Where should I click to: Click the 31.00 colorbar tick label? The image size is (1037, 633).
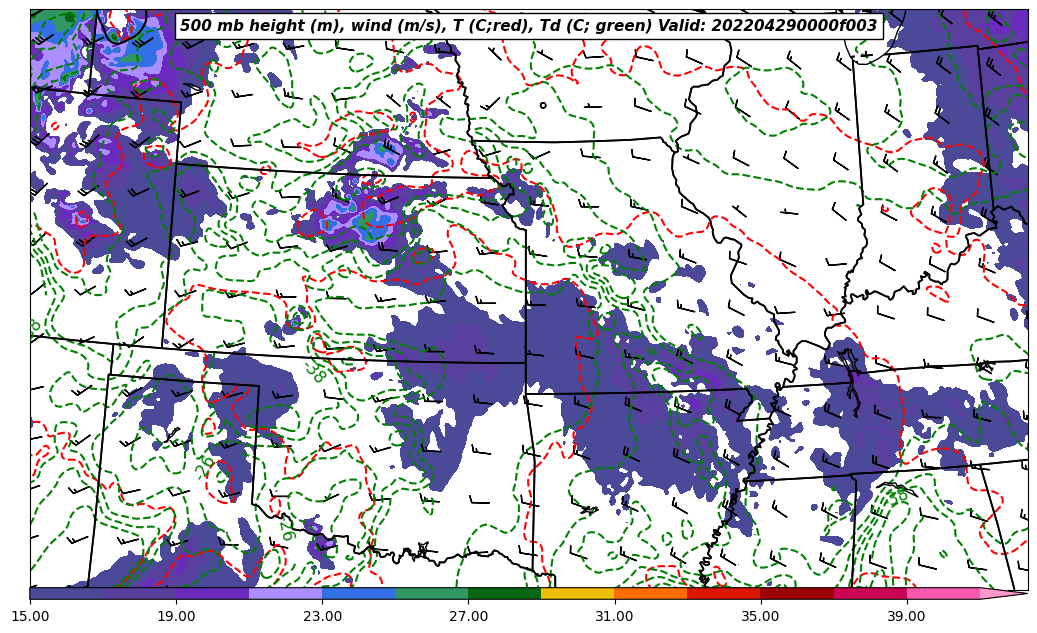(614, 616)
